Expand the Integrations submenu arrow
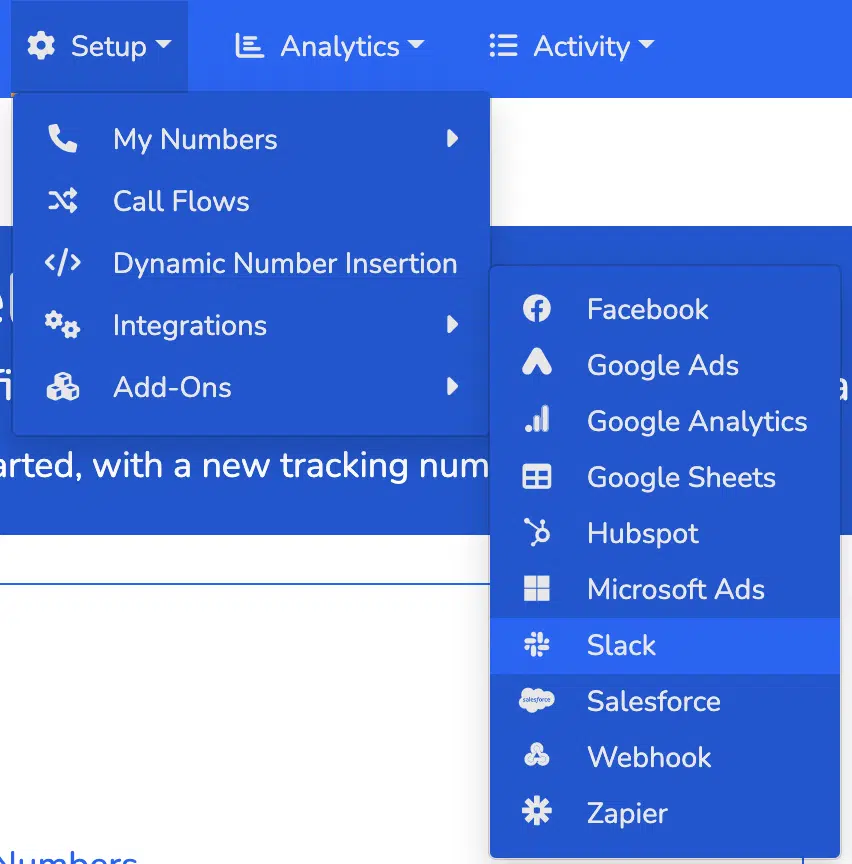 click(x=452, y=325)
